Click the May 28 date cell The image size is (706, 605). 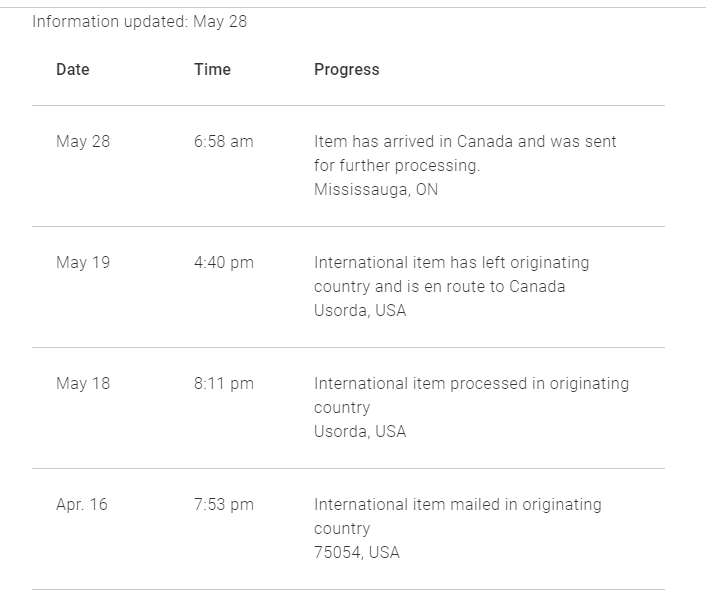pyautogui.click(x=83, y=142)
